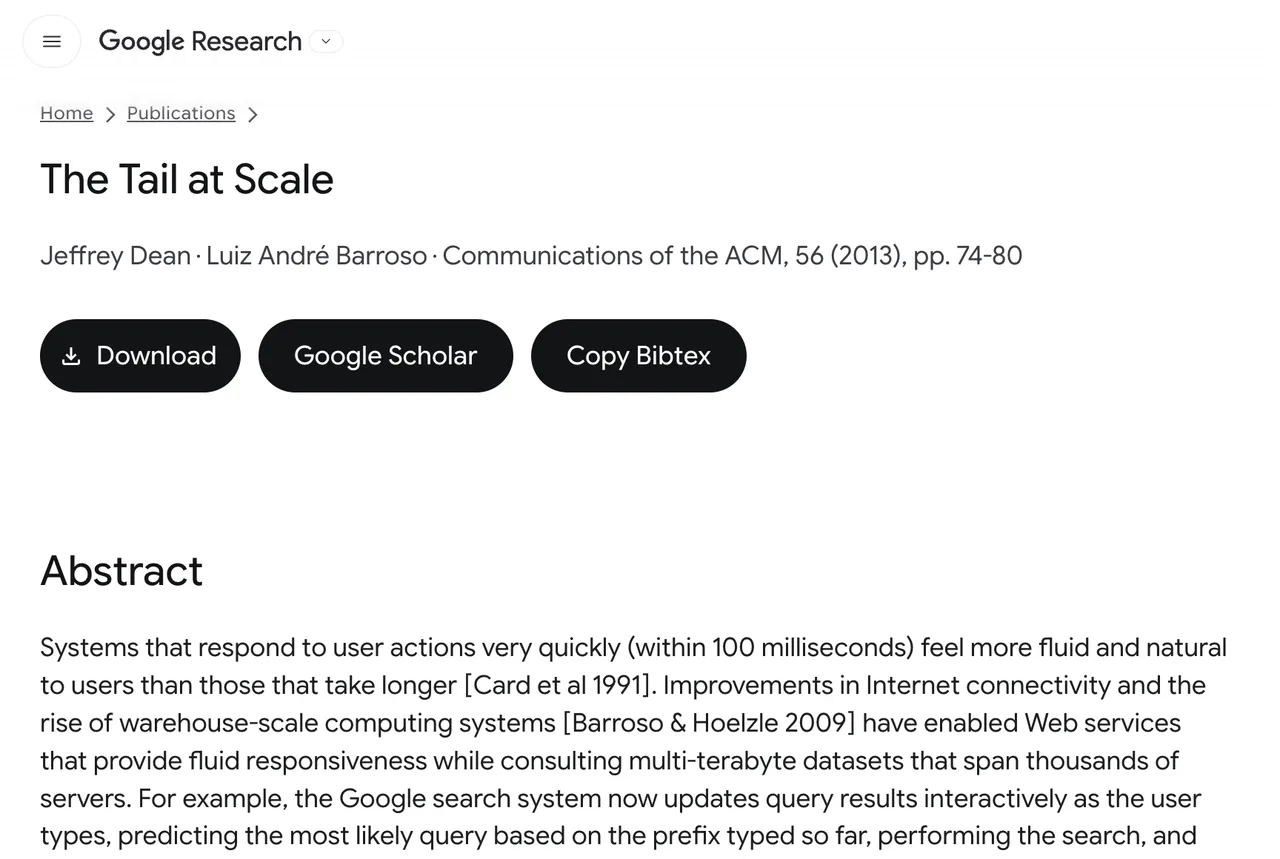Open the Publications breadcrumb link
The width and height of the screenshot is (1280, 859).
181,113
